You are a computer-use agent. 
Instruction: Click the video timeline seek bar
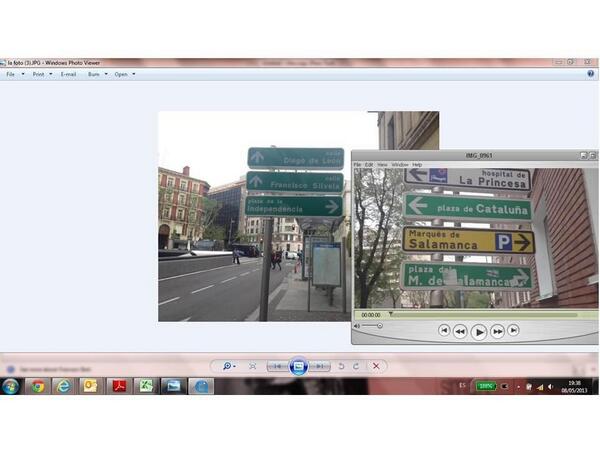(x=484, y=315)
